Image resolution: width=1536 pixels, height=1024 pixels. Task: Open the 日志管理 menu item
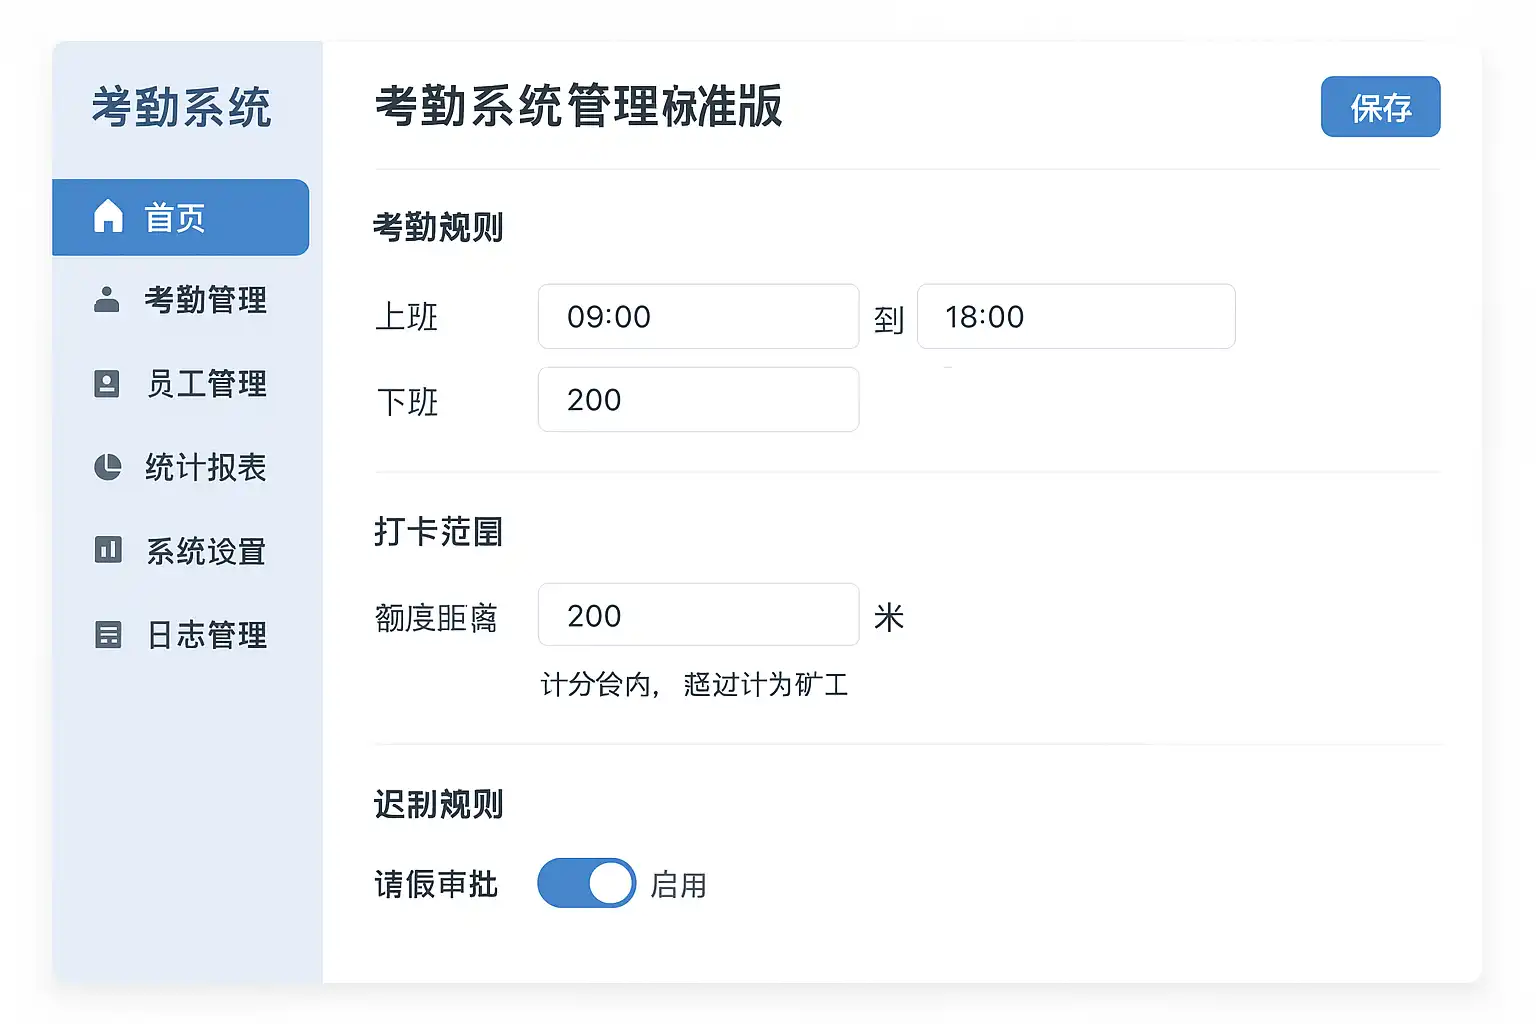206,635
